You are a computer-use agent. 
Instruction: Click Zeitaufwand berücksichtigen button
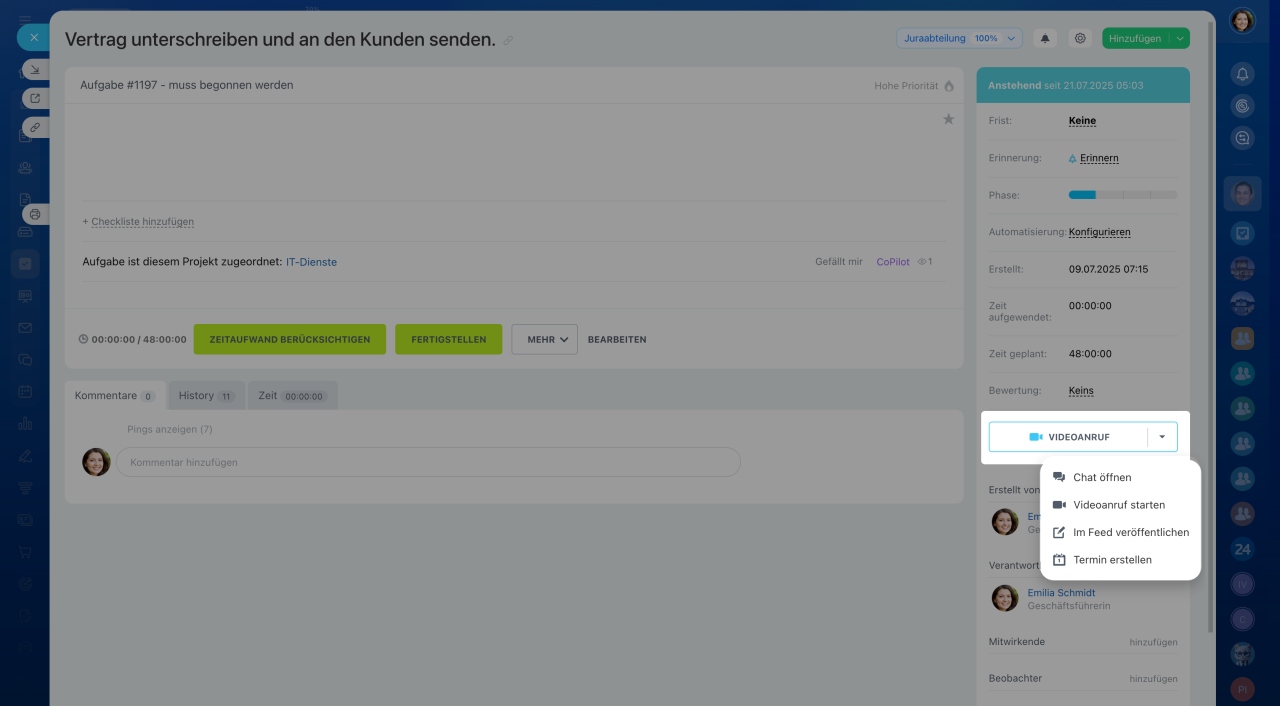click(290, 339)
